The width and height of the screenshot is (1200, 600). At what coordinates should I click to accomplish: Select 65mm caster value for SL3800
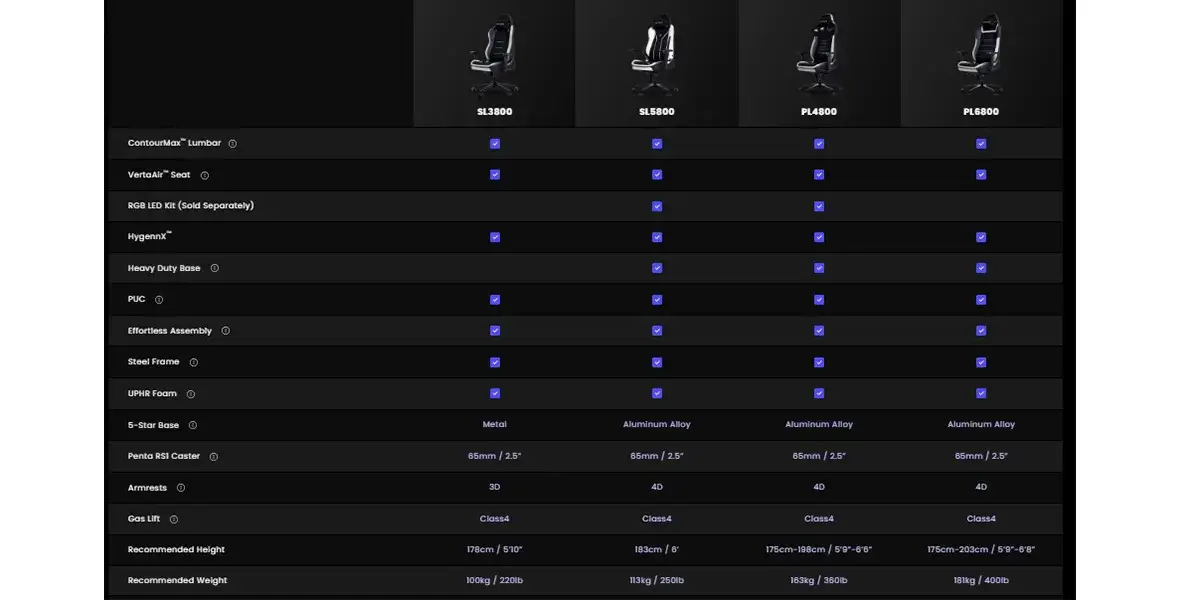click(494, 456)
